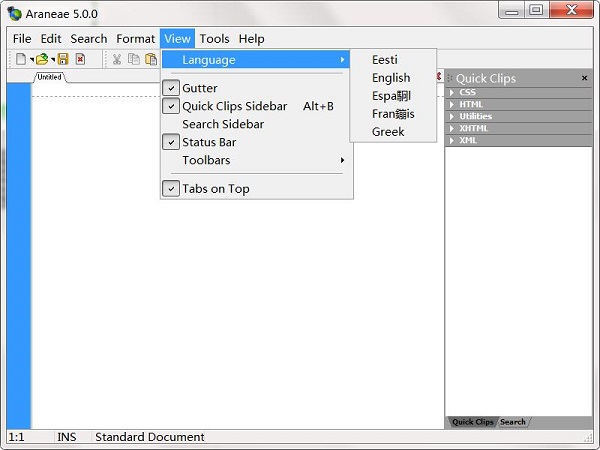Switch to the Untitled document tab

coord(49,77)
